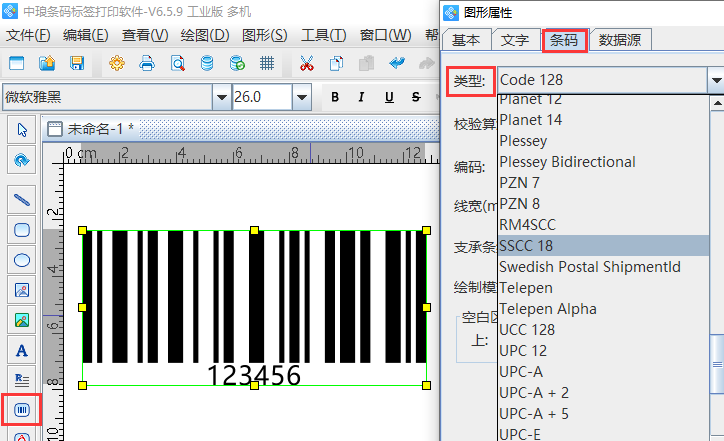Screen dimensions: 724x441
Task: Open the 绘图(D) menu
Action: tap(205, 35)
